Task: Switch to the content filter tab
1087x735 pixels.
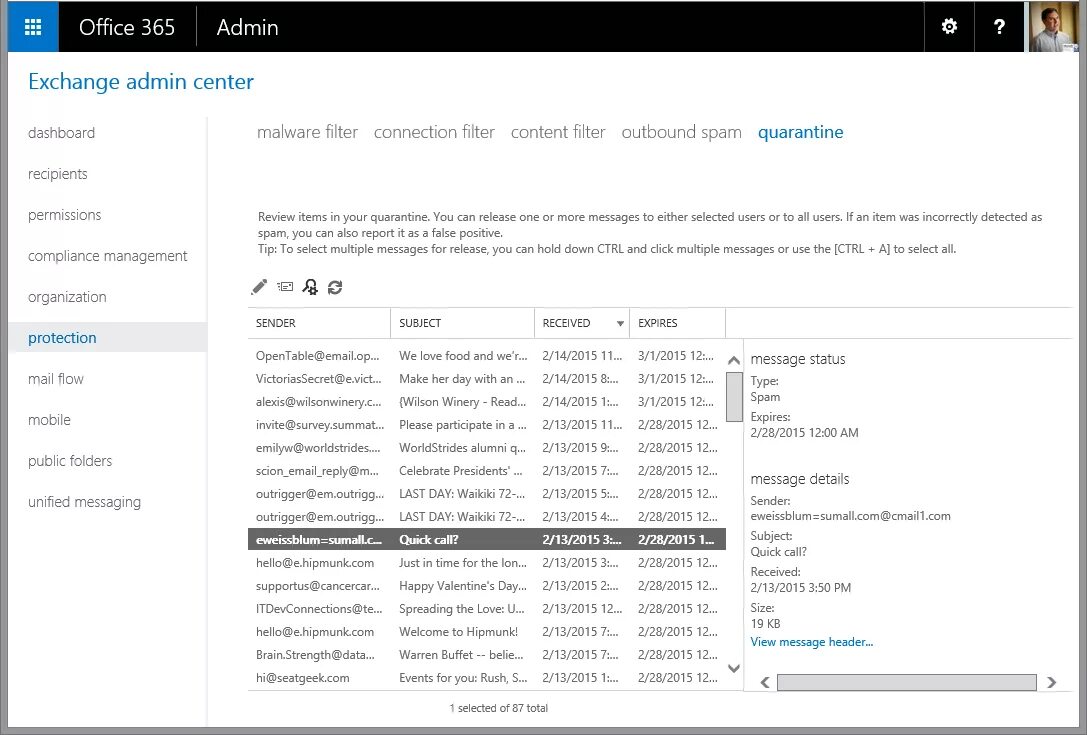Action: point(558,132)
